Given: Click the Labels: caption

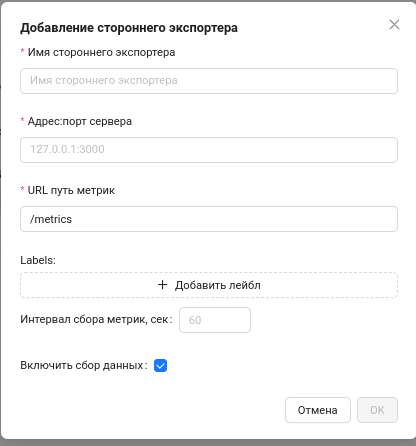Looking at the screenshot, I should click(x=38, y=260).
